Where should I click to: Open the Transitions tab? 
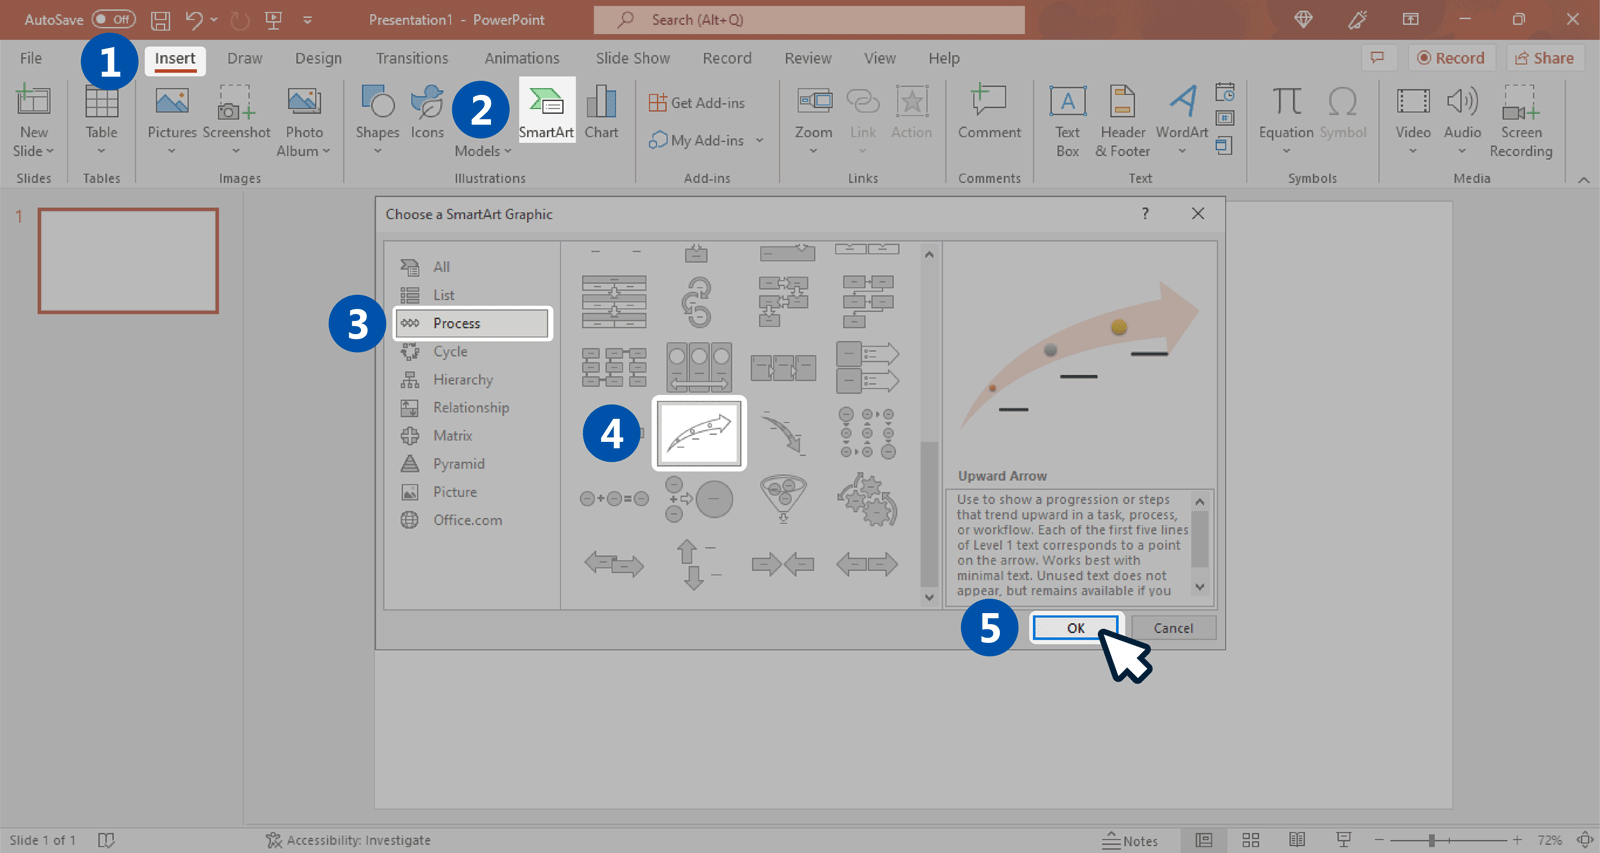[x=412, y=58]
